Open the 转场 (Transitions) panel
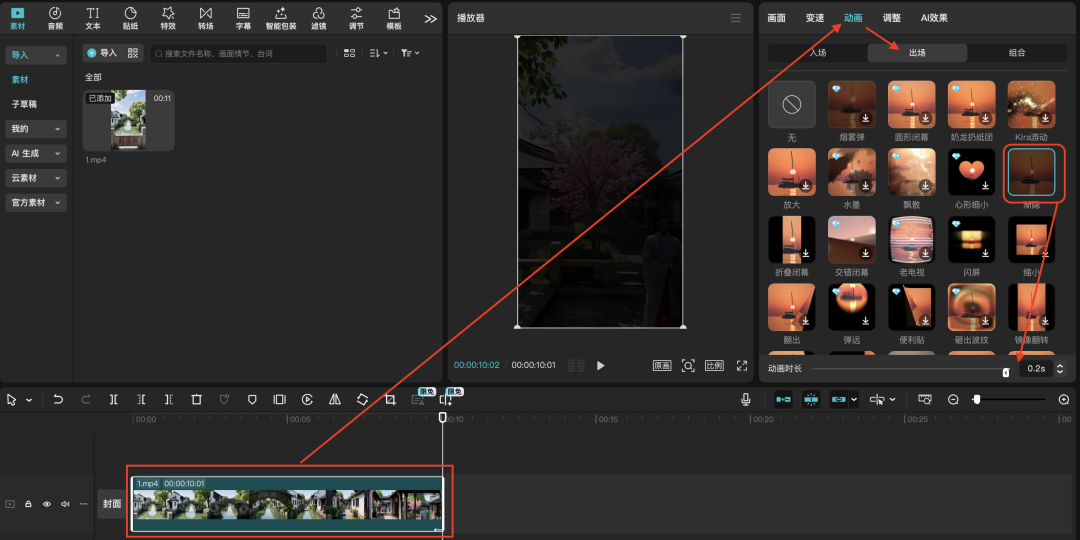The width and height of the screenshot is (1080, 540). (x=205, y=17)
